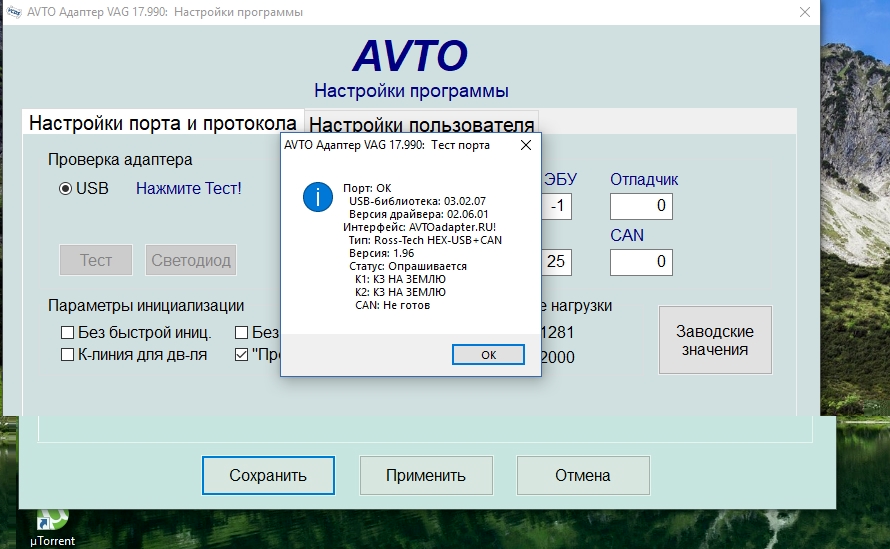Click the Тест button

click(x=96, y=260)
